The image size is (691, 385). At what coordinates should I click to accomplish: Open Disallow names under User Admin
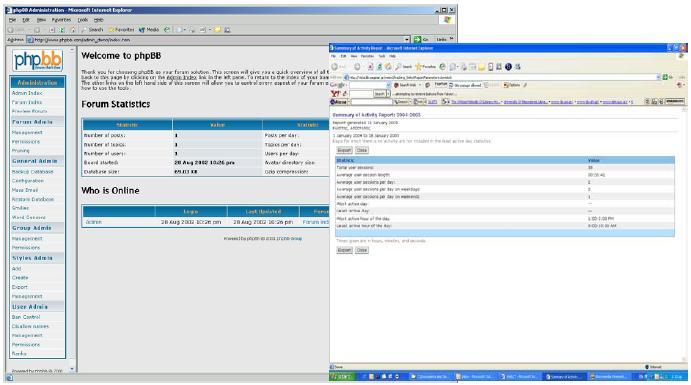click(30, 326)
